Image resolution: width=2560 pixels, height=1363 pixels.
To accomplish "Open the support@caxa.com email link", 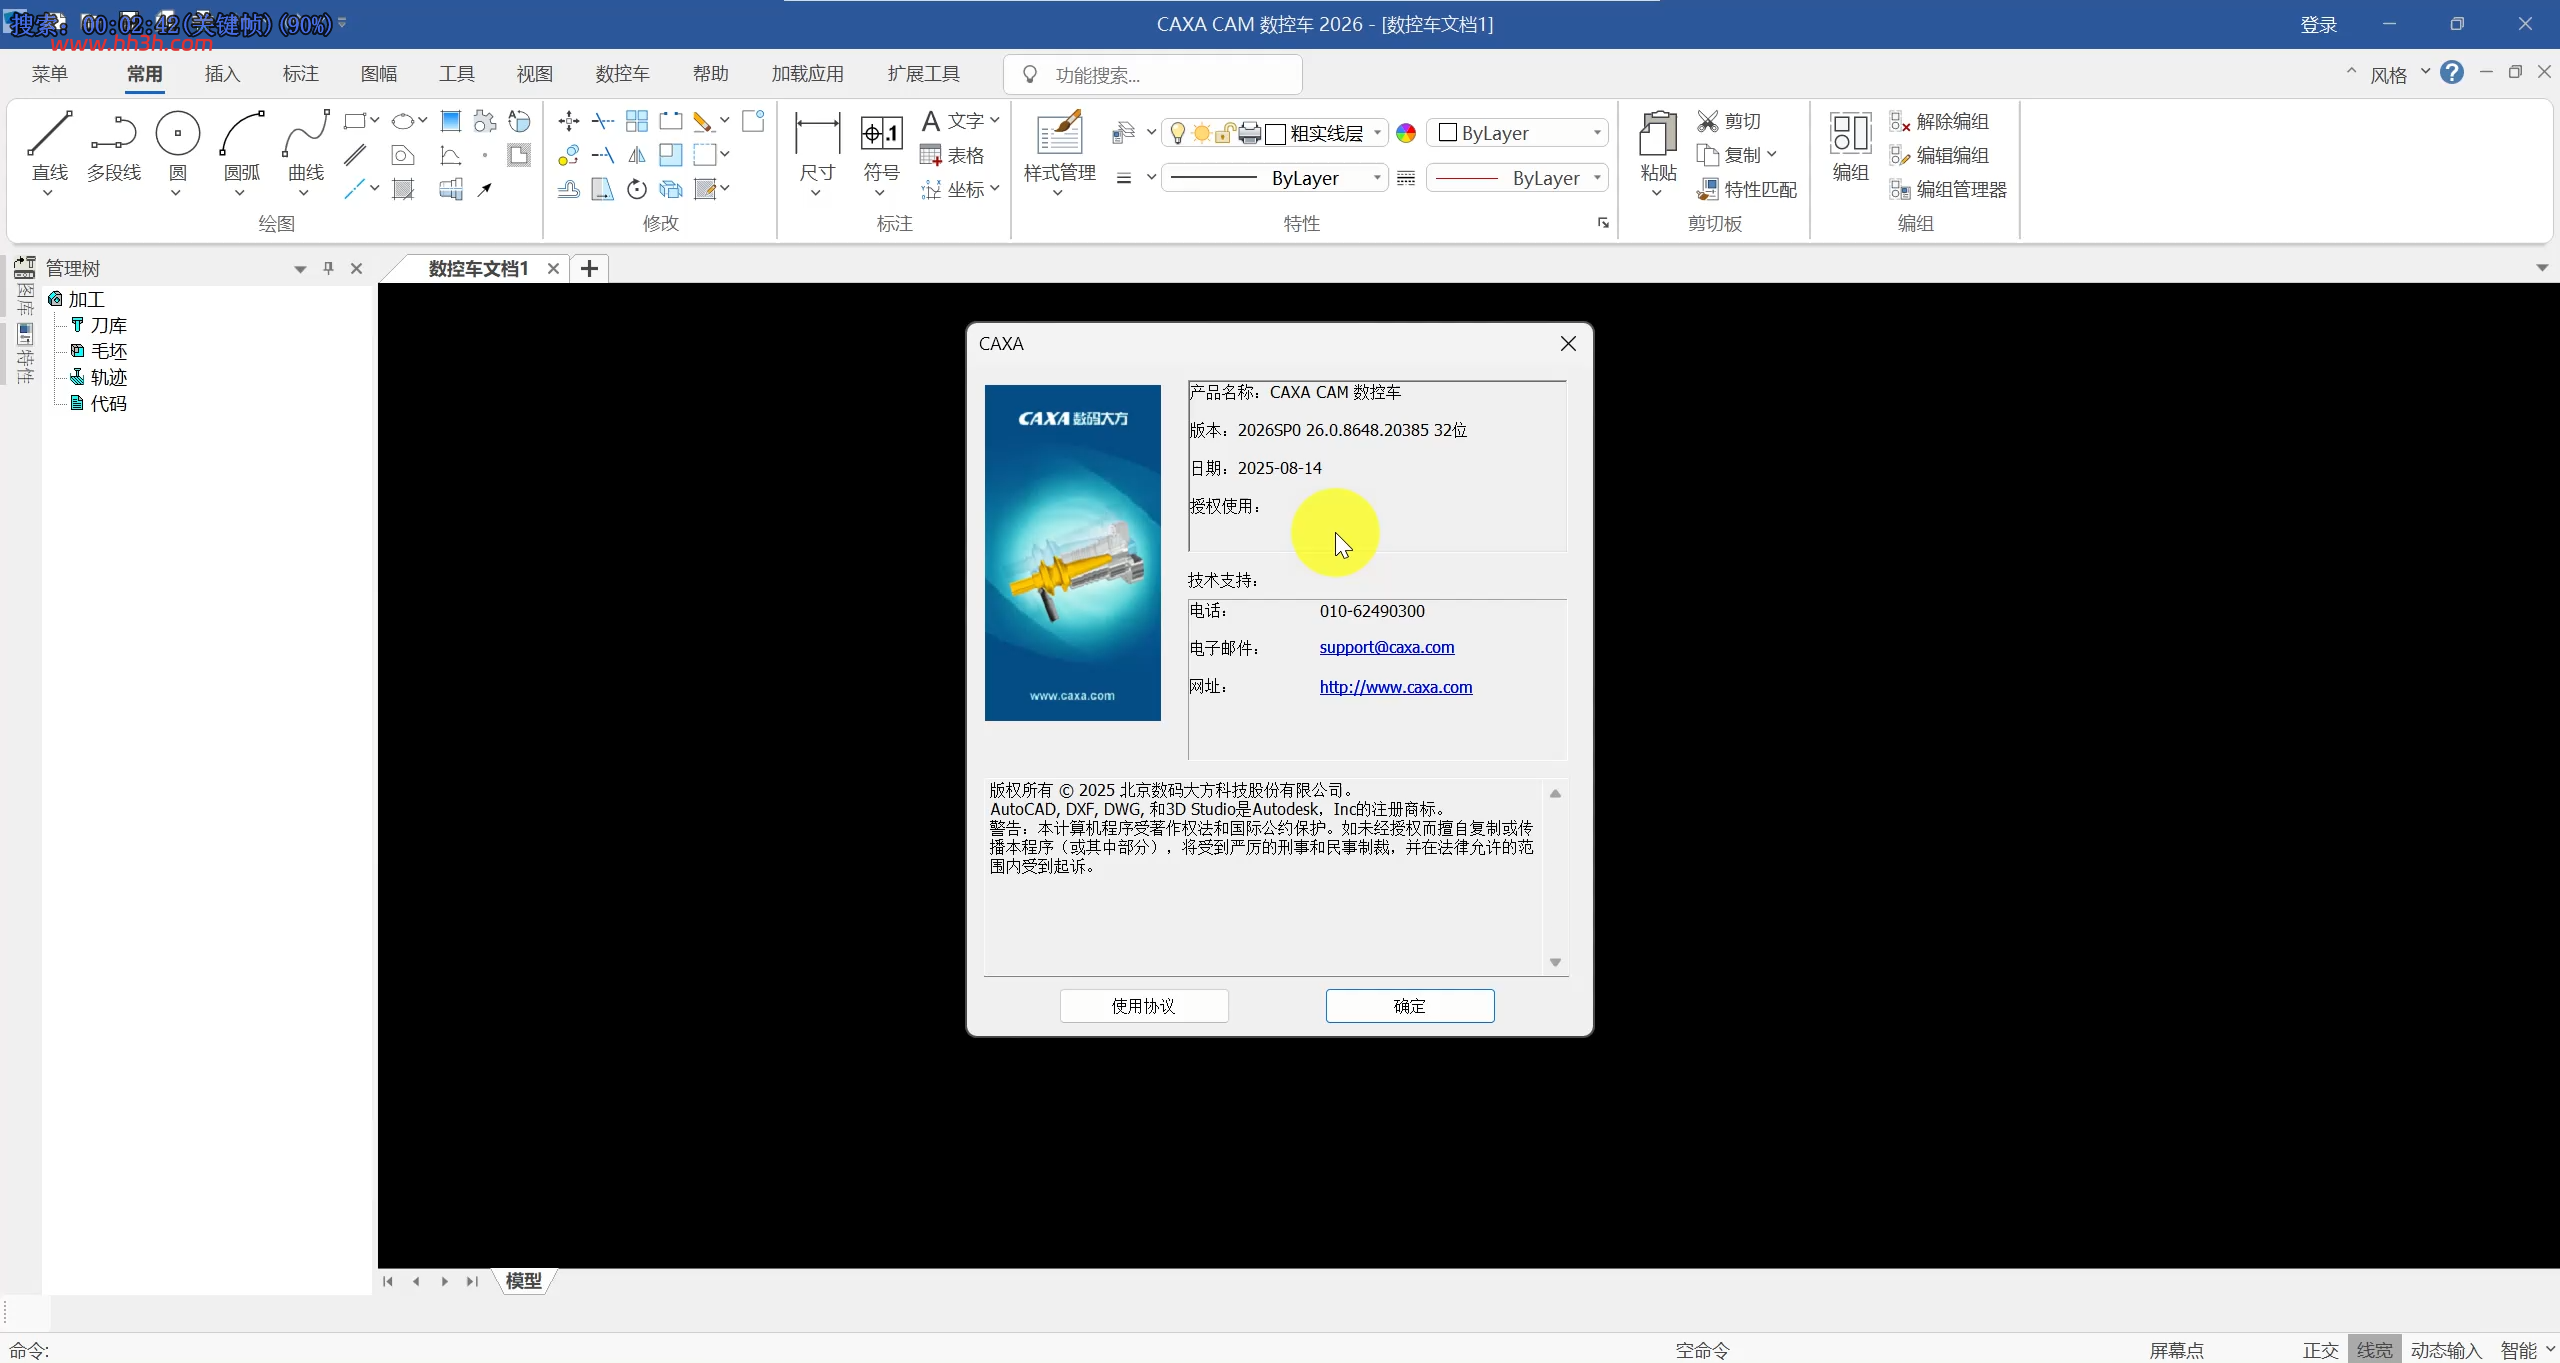I will point(1387,647).
